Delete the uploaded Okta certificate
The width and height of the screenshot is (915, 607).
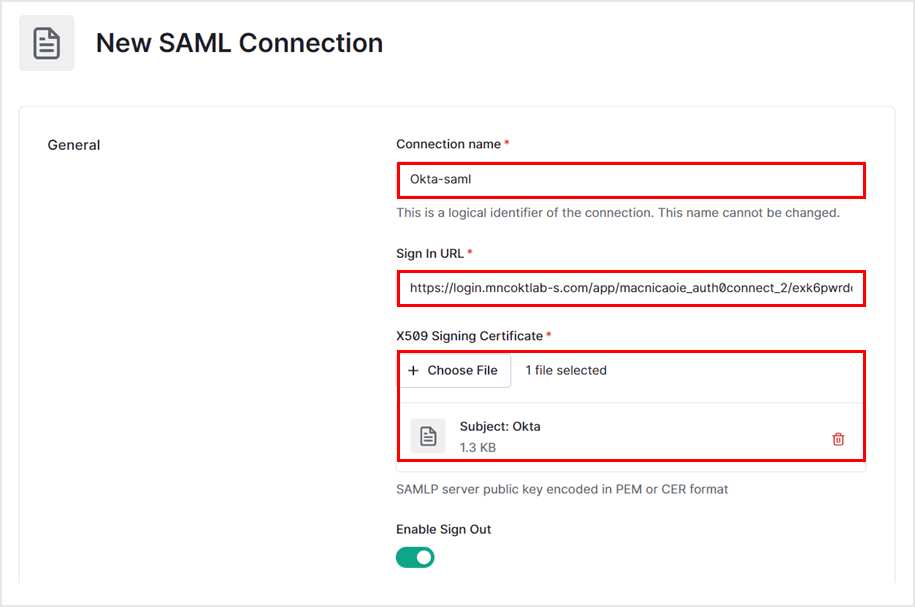[838, 439]
